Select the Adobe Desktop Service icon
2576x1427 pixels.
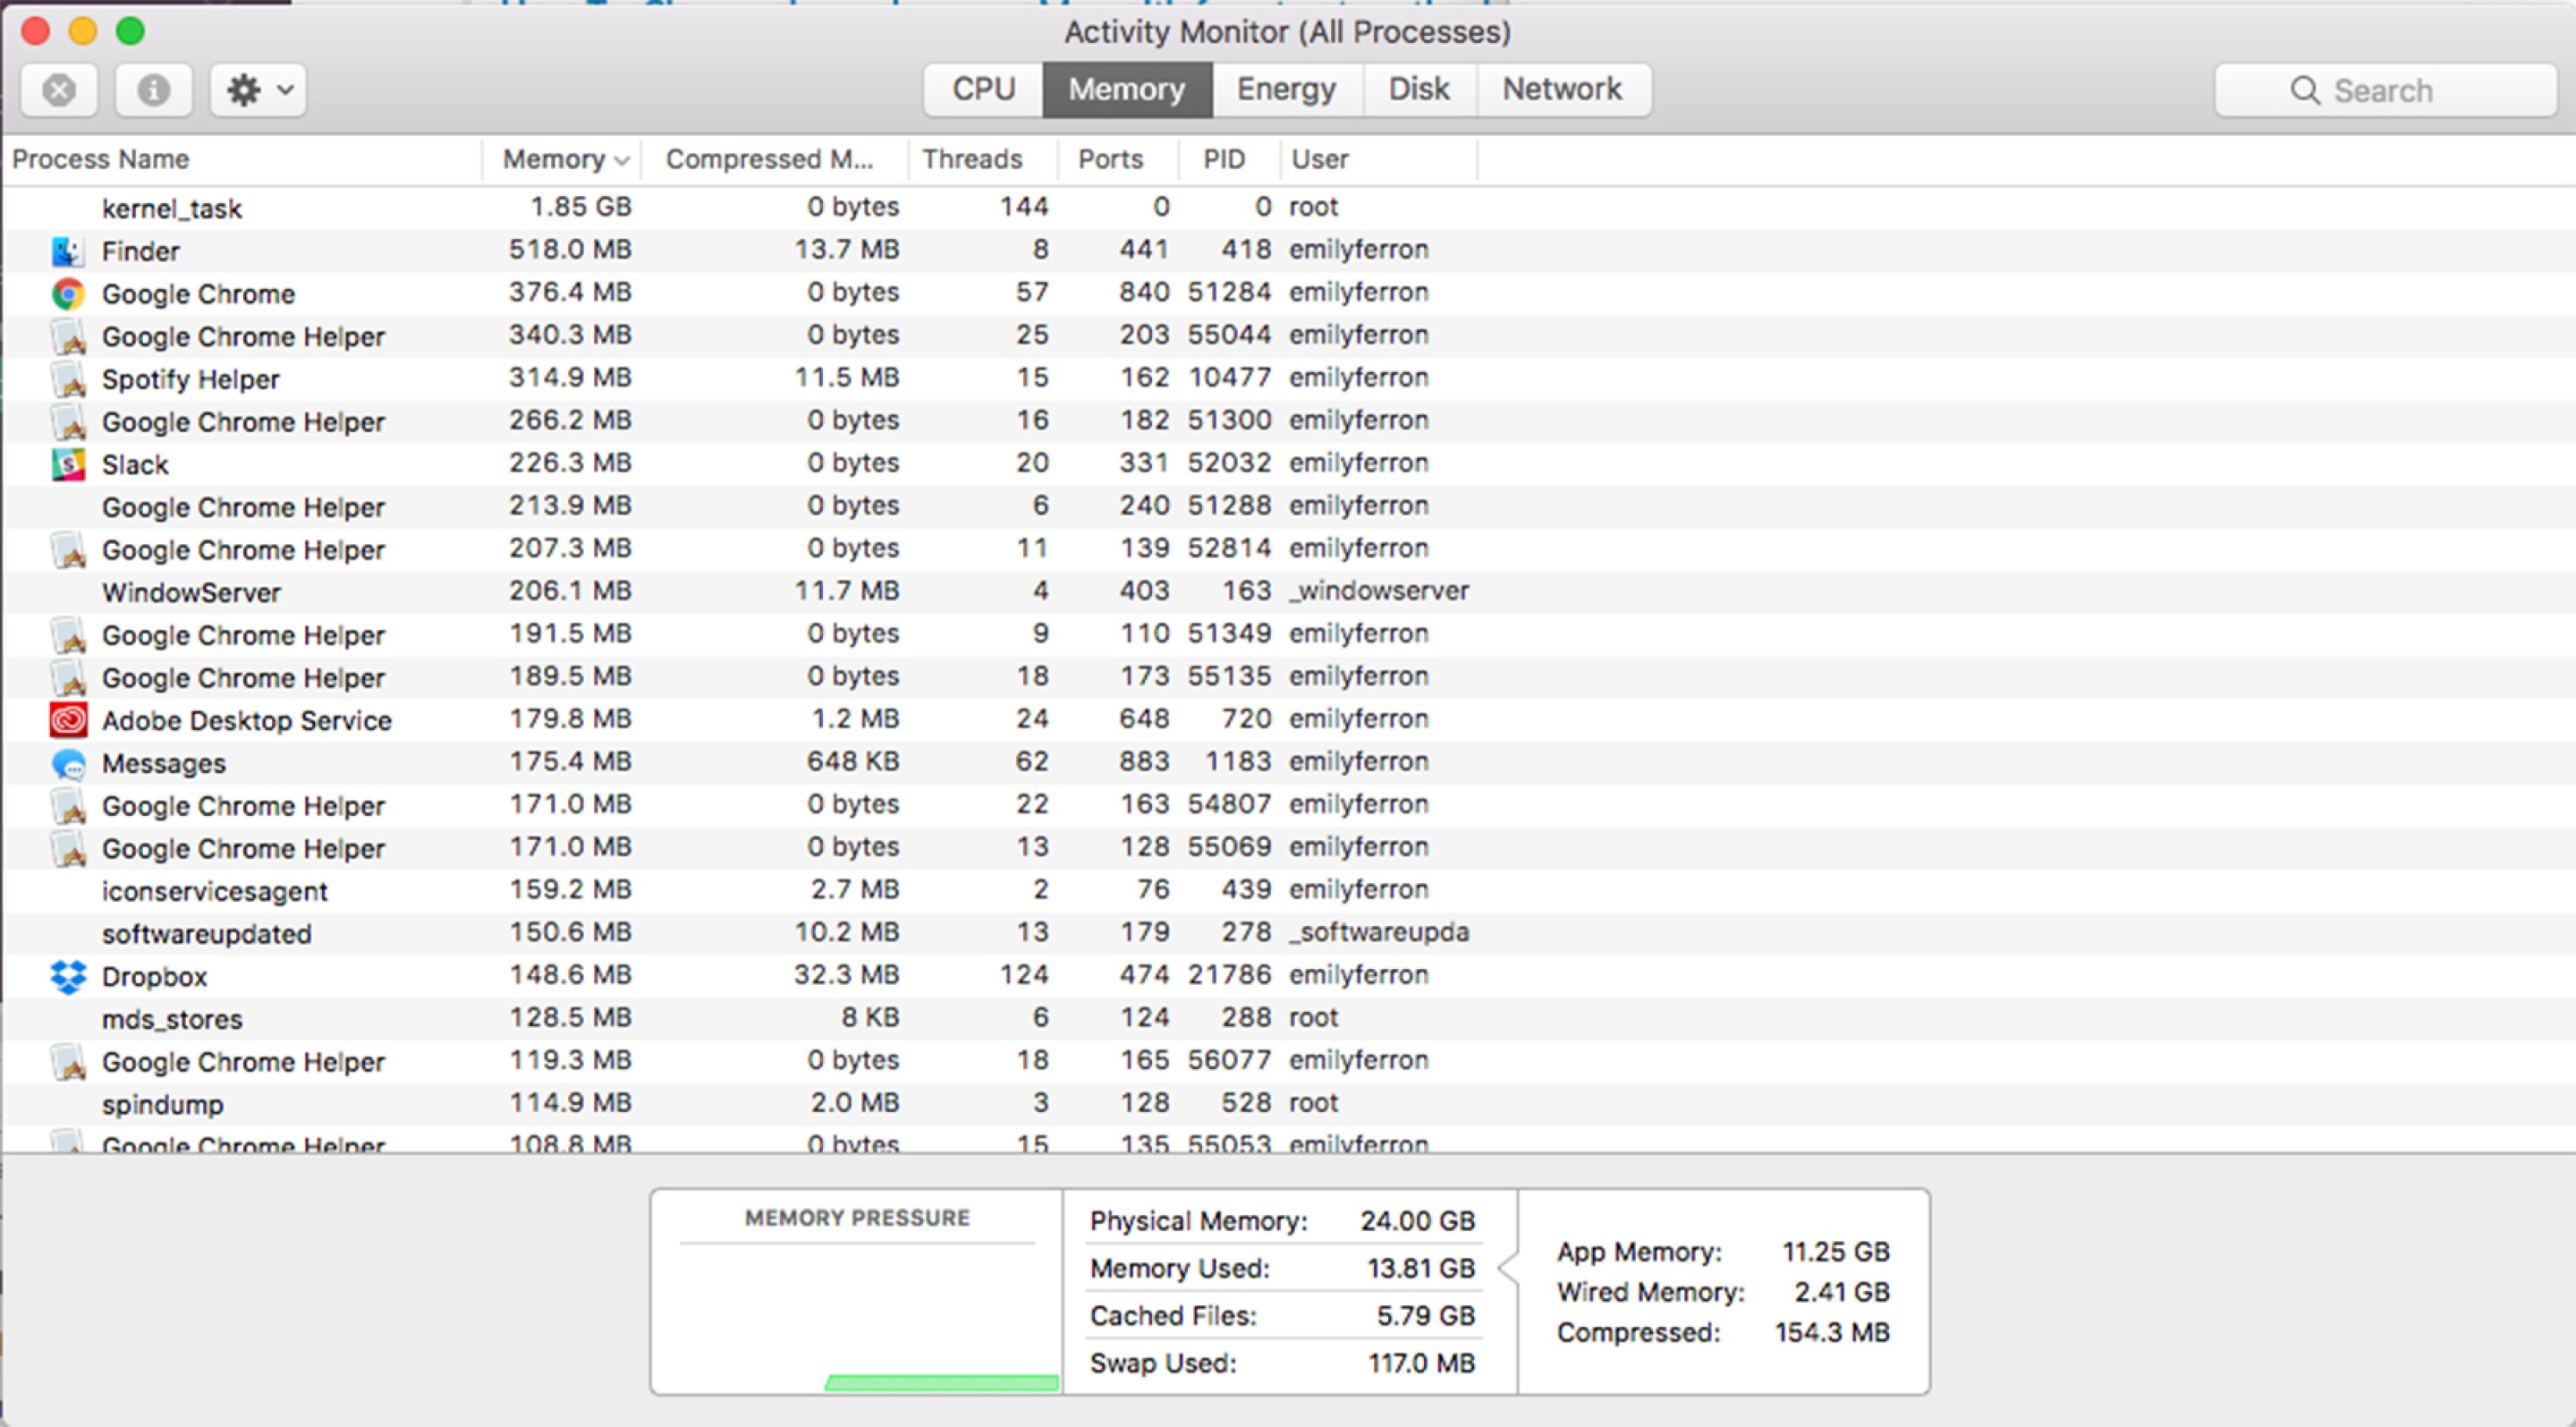point(67,719)
